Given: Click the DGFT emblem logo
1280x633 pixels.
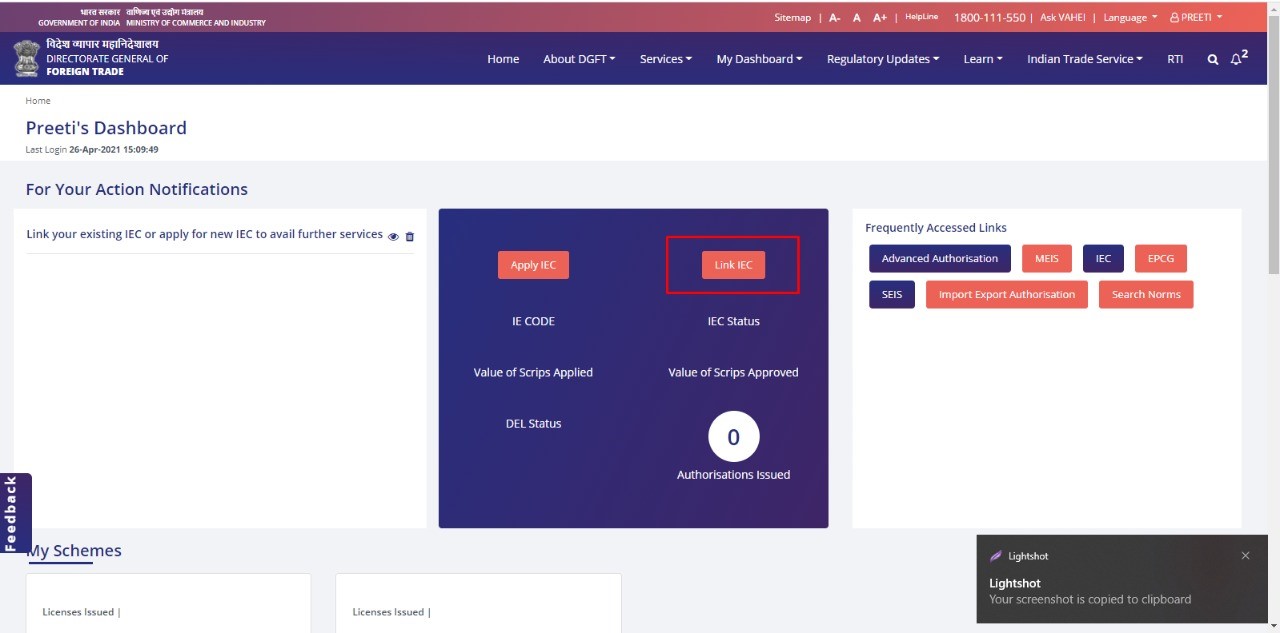Looking at the screenshot, I should click(27, 58).
